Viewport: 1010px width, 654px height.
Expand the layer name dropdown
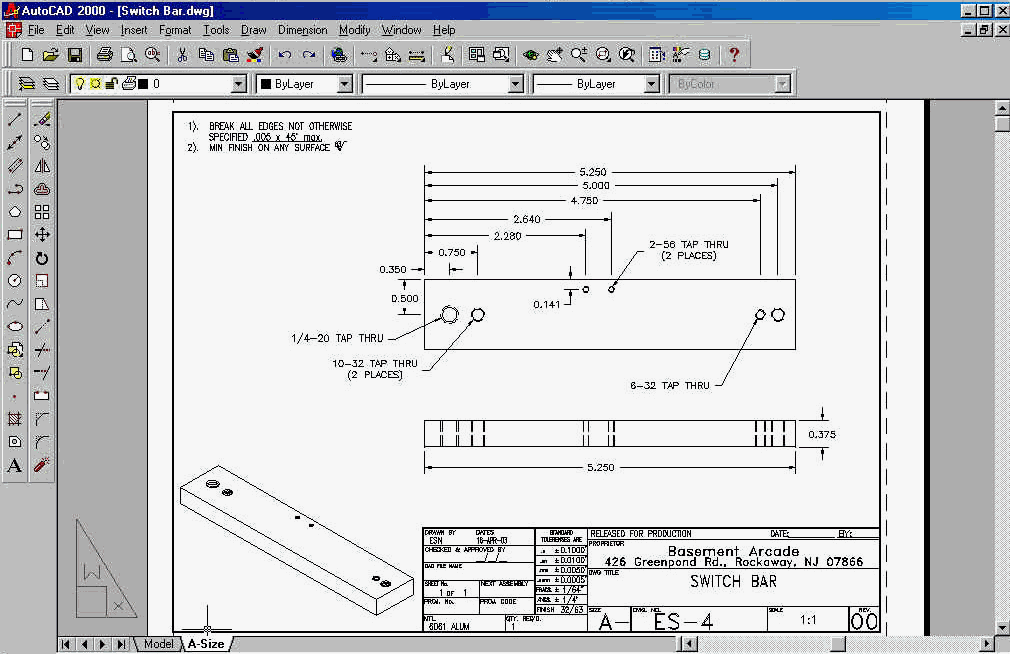(238, 85)
